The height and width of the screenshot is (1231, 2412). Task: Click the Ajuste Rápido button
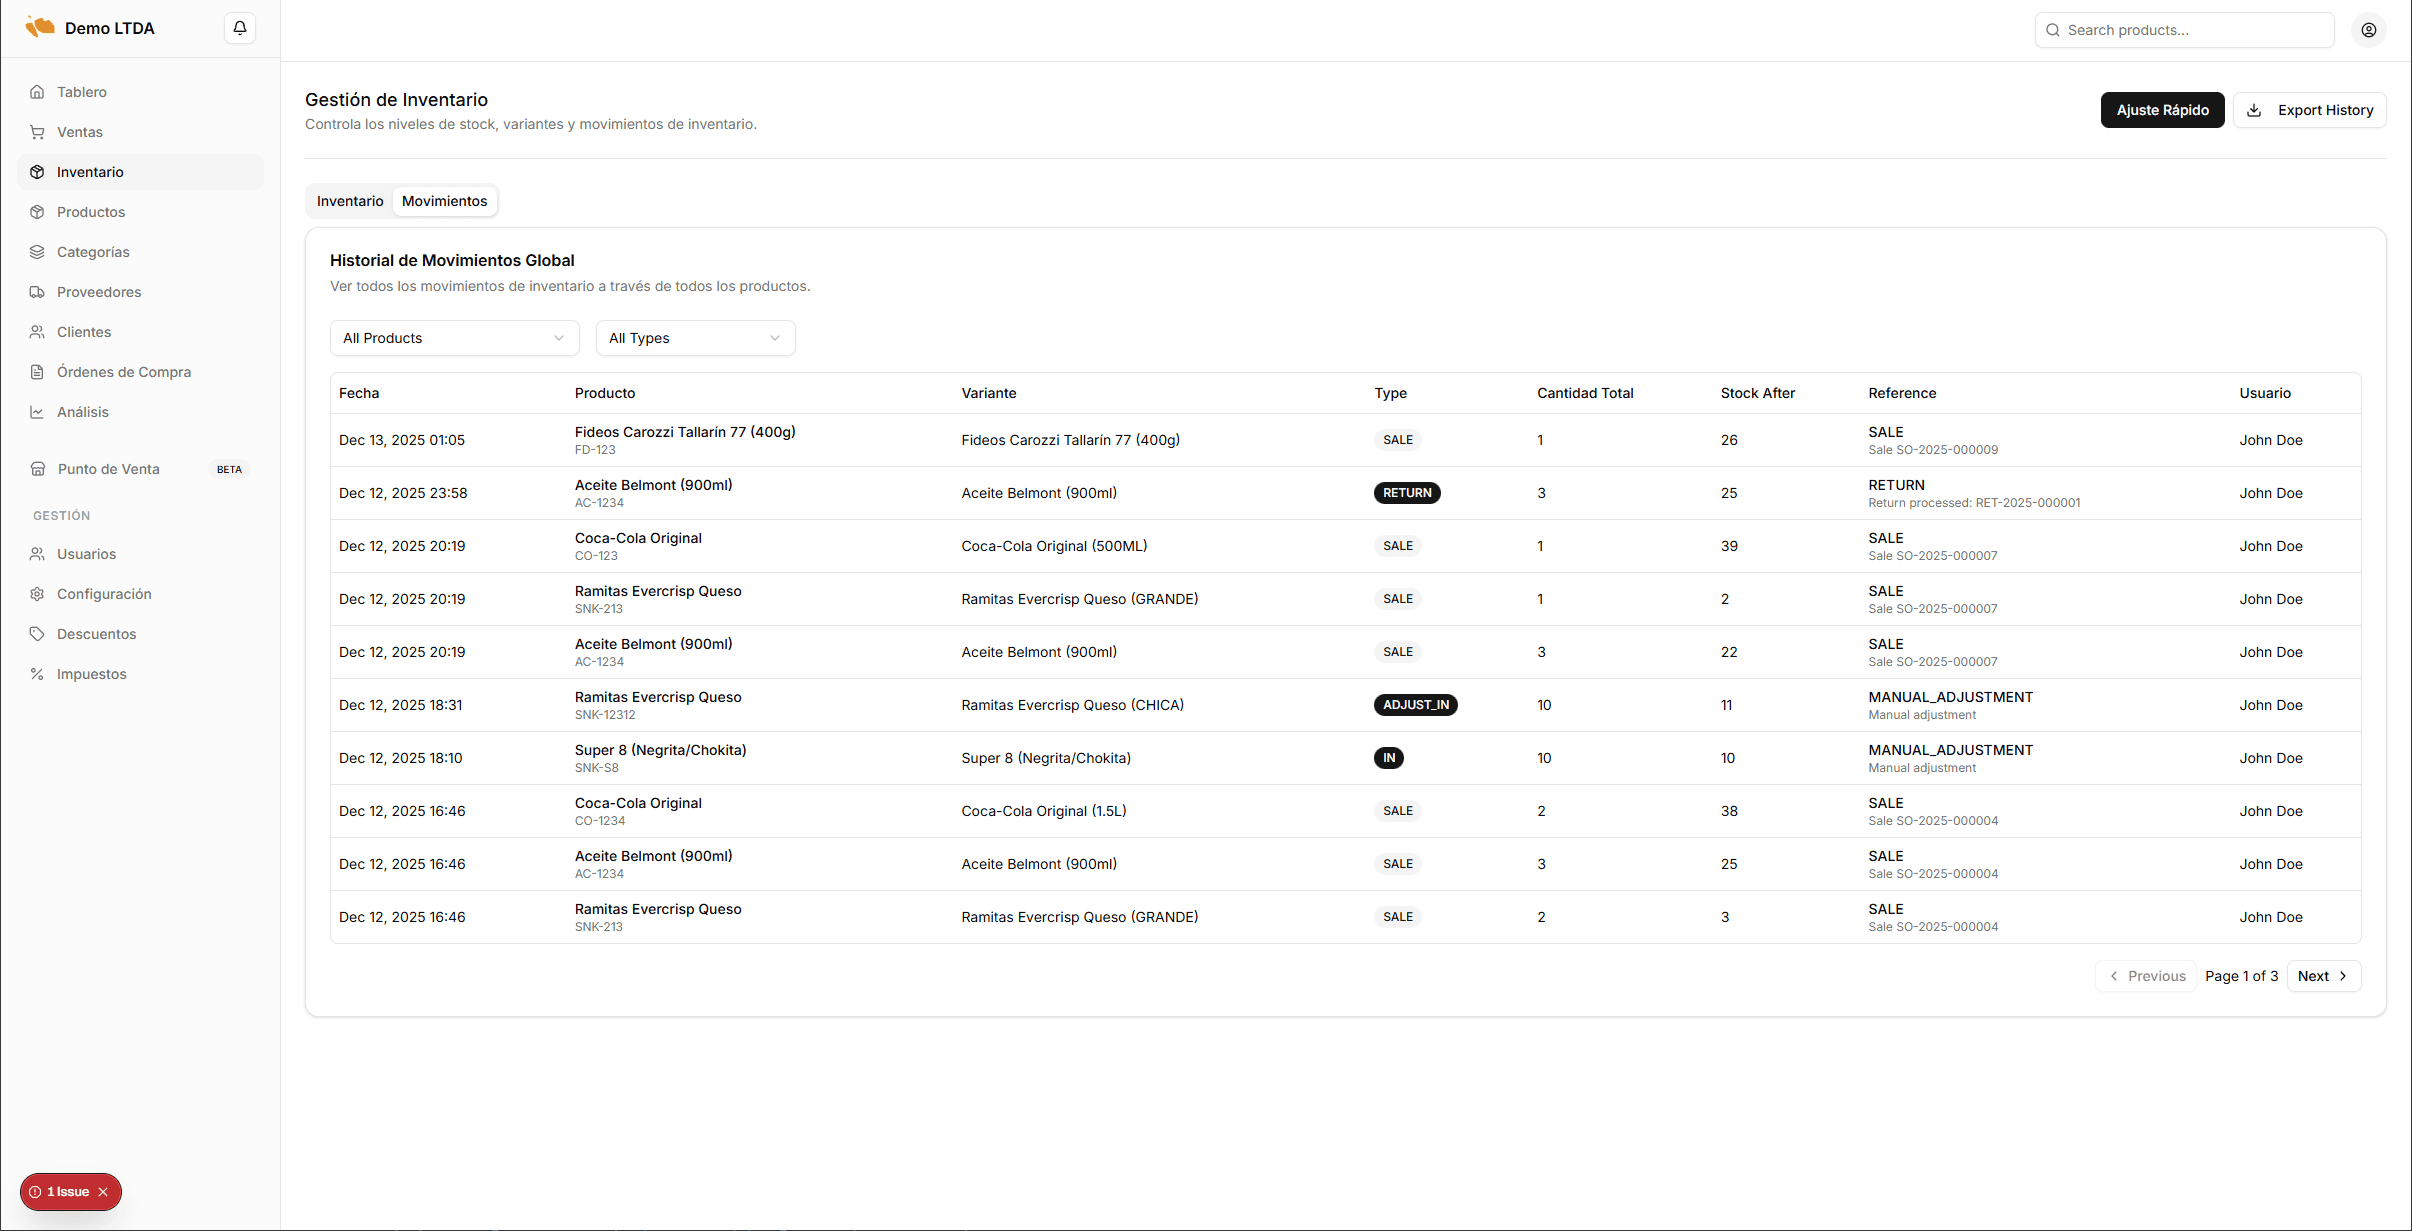(x=2162, y=109)
